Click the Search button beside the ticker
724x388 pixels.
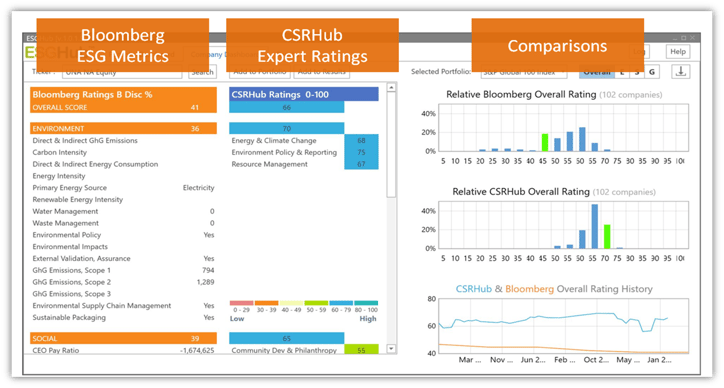202,73
